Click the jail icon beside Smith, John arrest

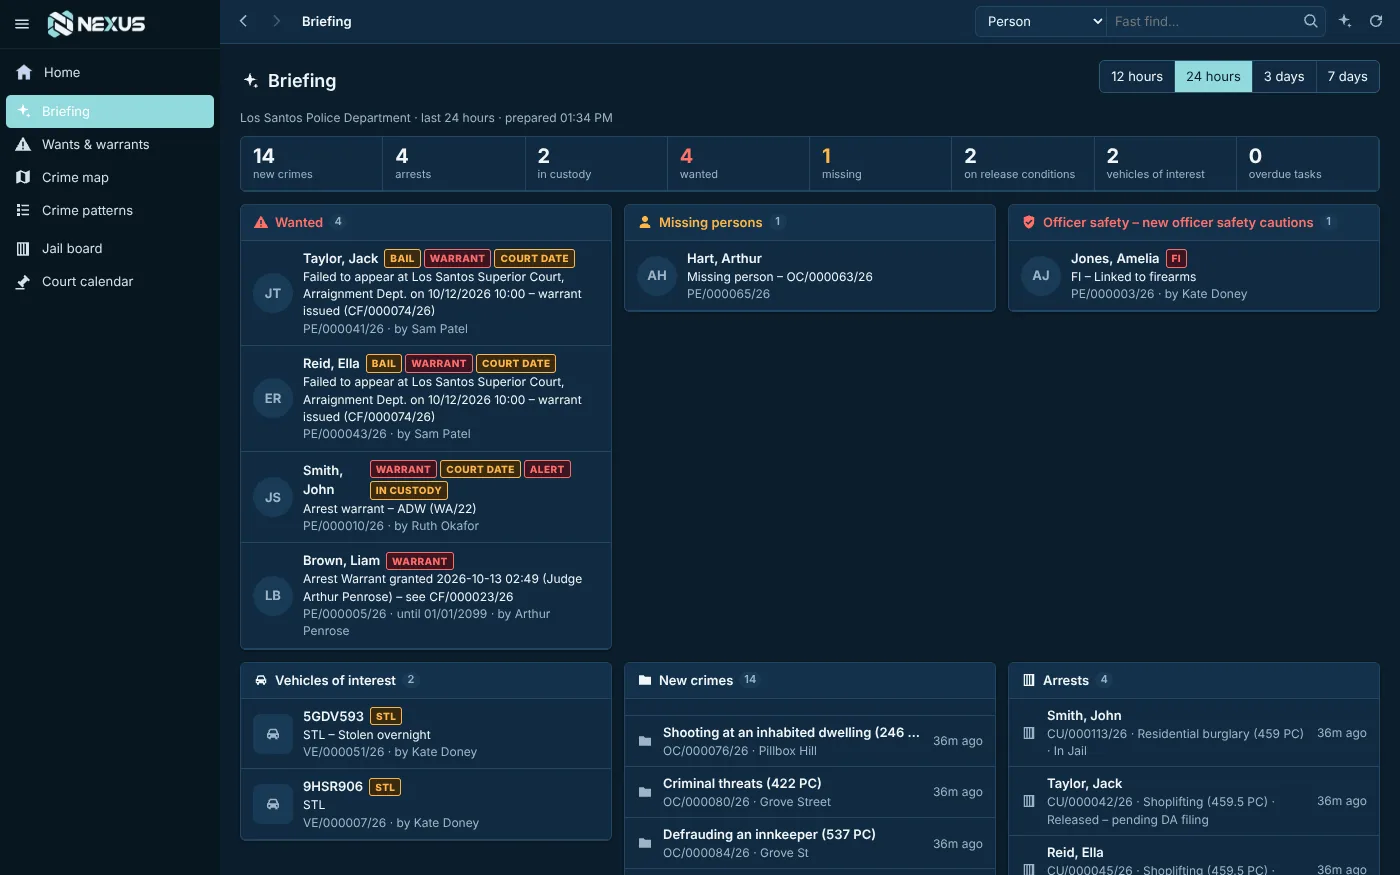pos(1029,733)
